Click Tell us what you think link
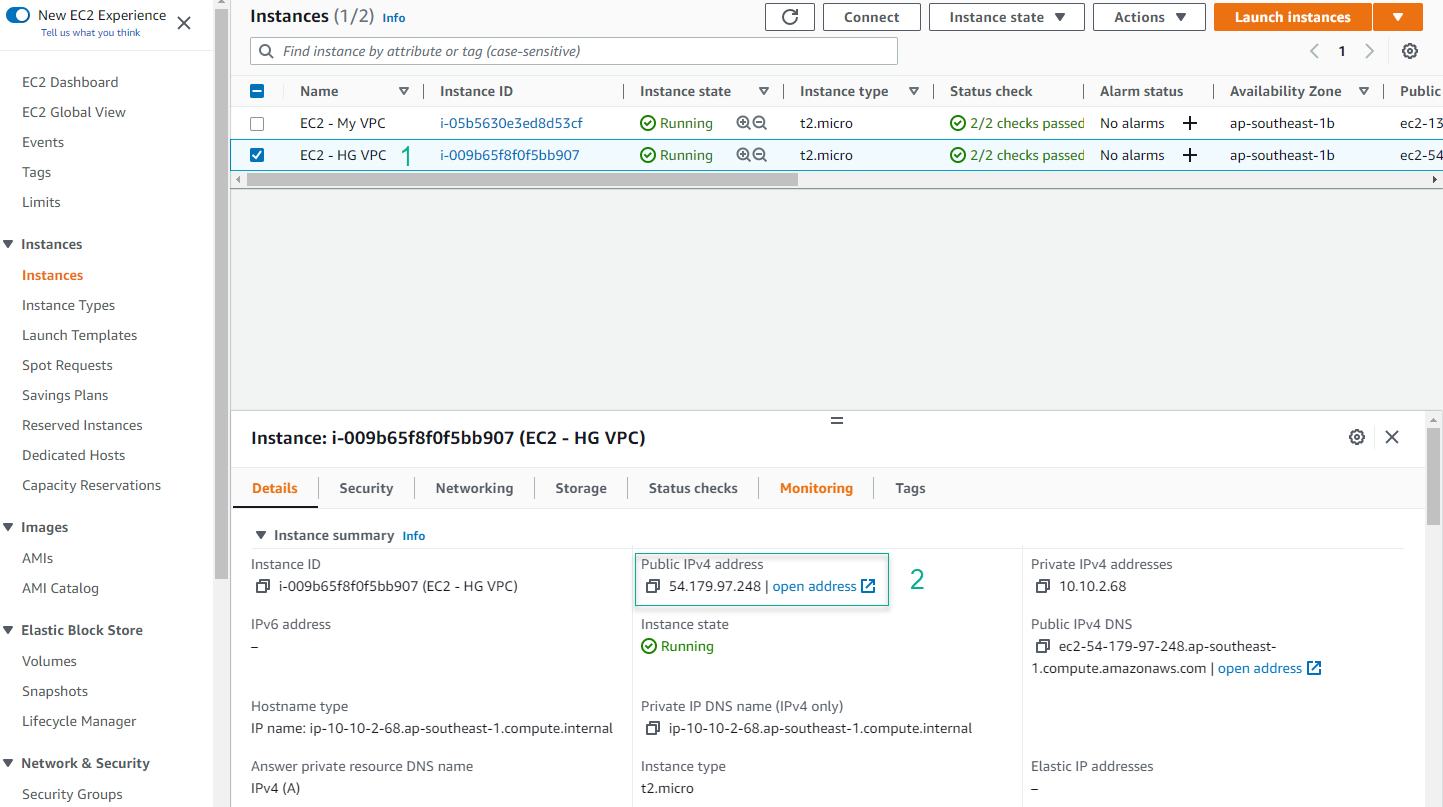 (90, 33)
